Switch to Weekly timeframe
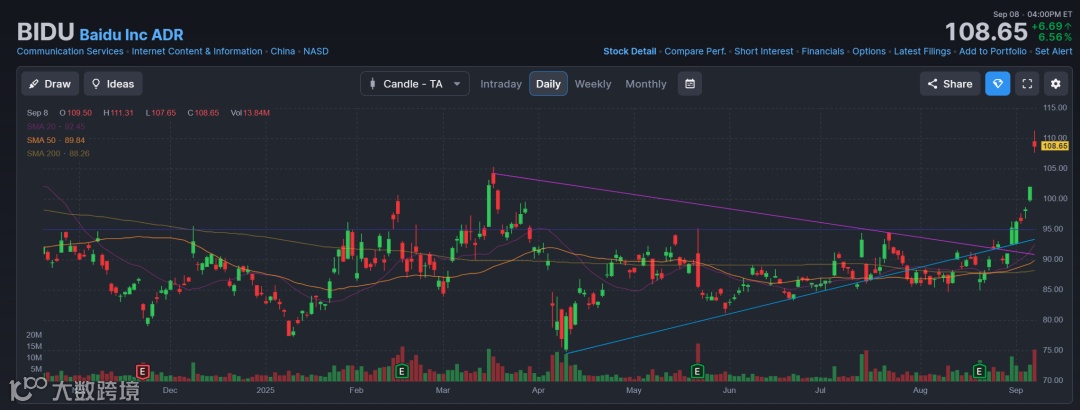Image resolution: width=1080 pixels, height=410 pixels. tap(593, 84)
